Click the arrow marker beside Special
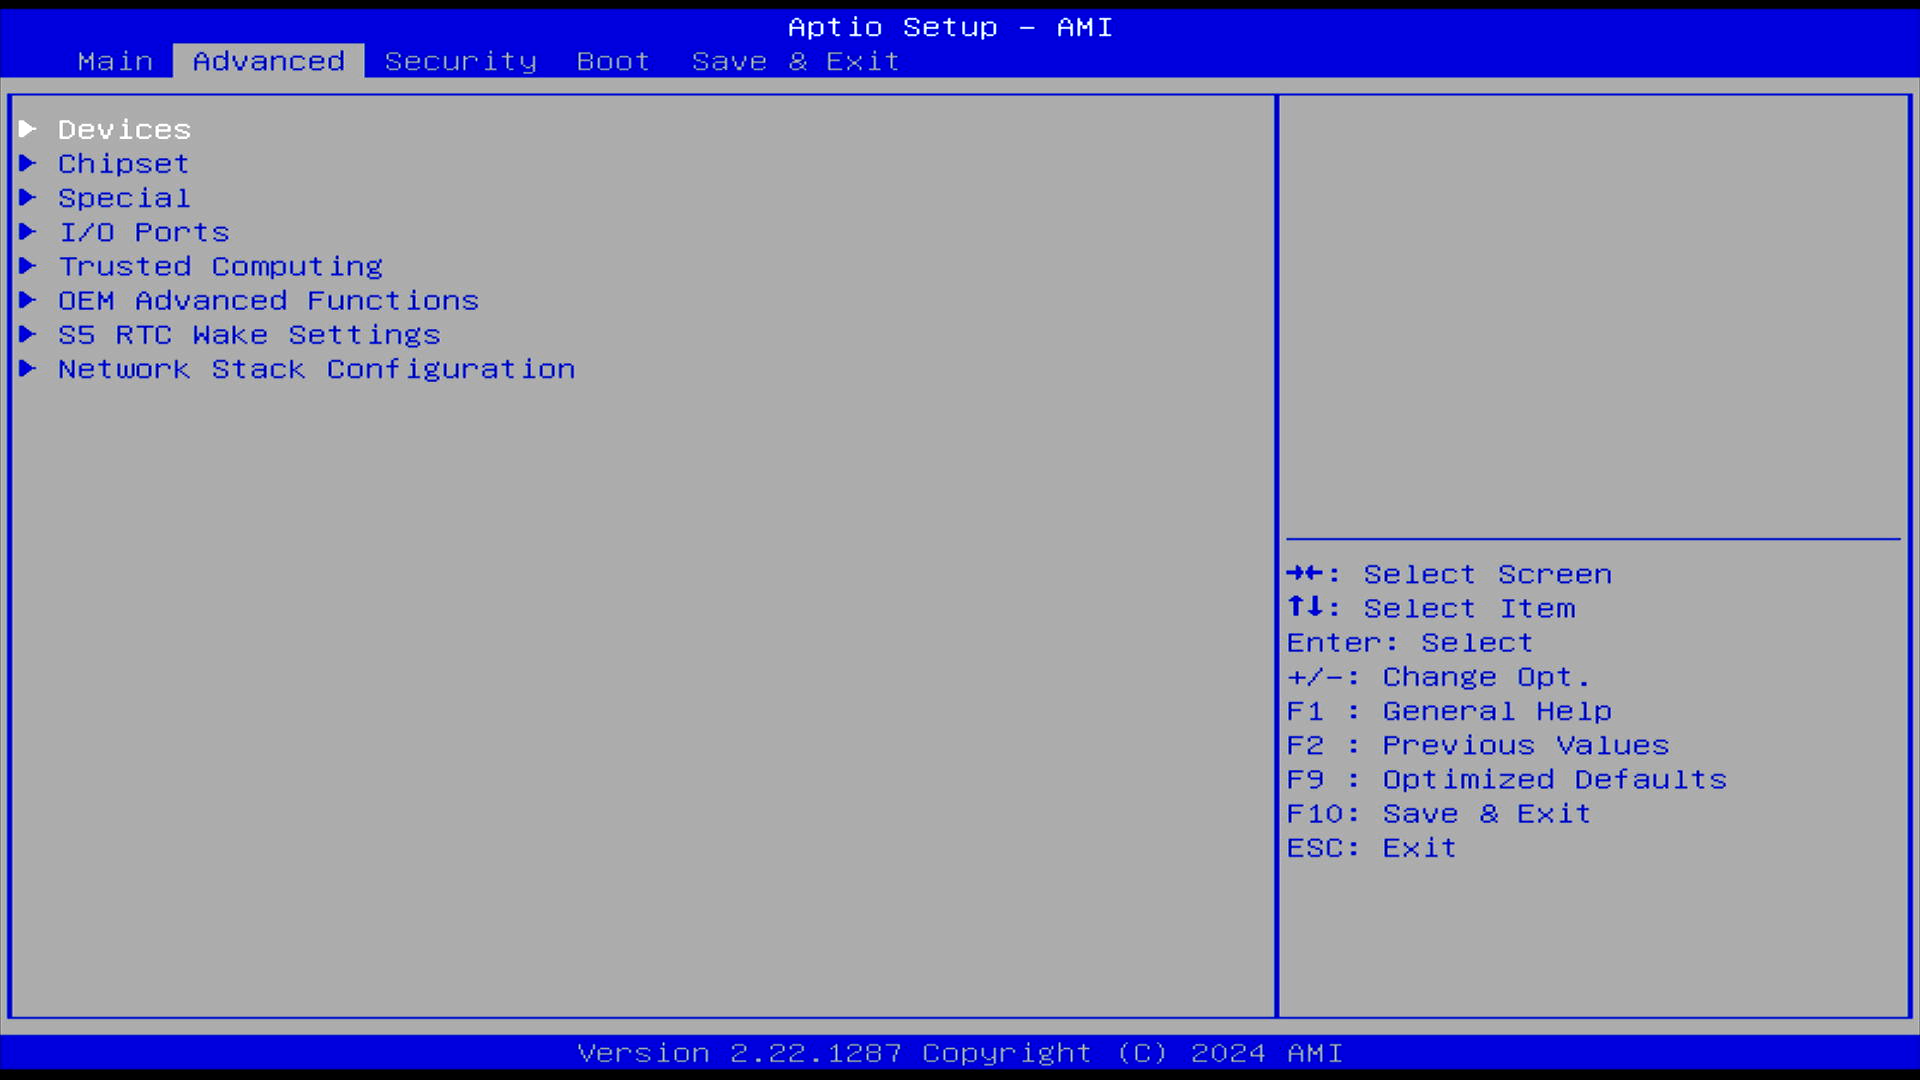The width and height of the screenshot is (1920, 1080). (28, 197)
